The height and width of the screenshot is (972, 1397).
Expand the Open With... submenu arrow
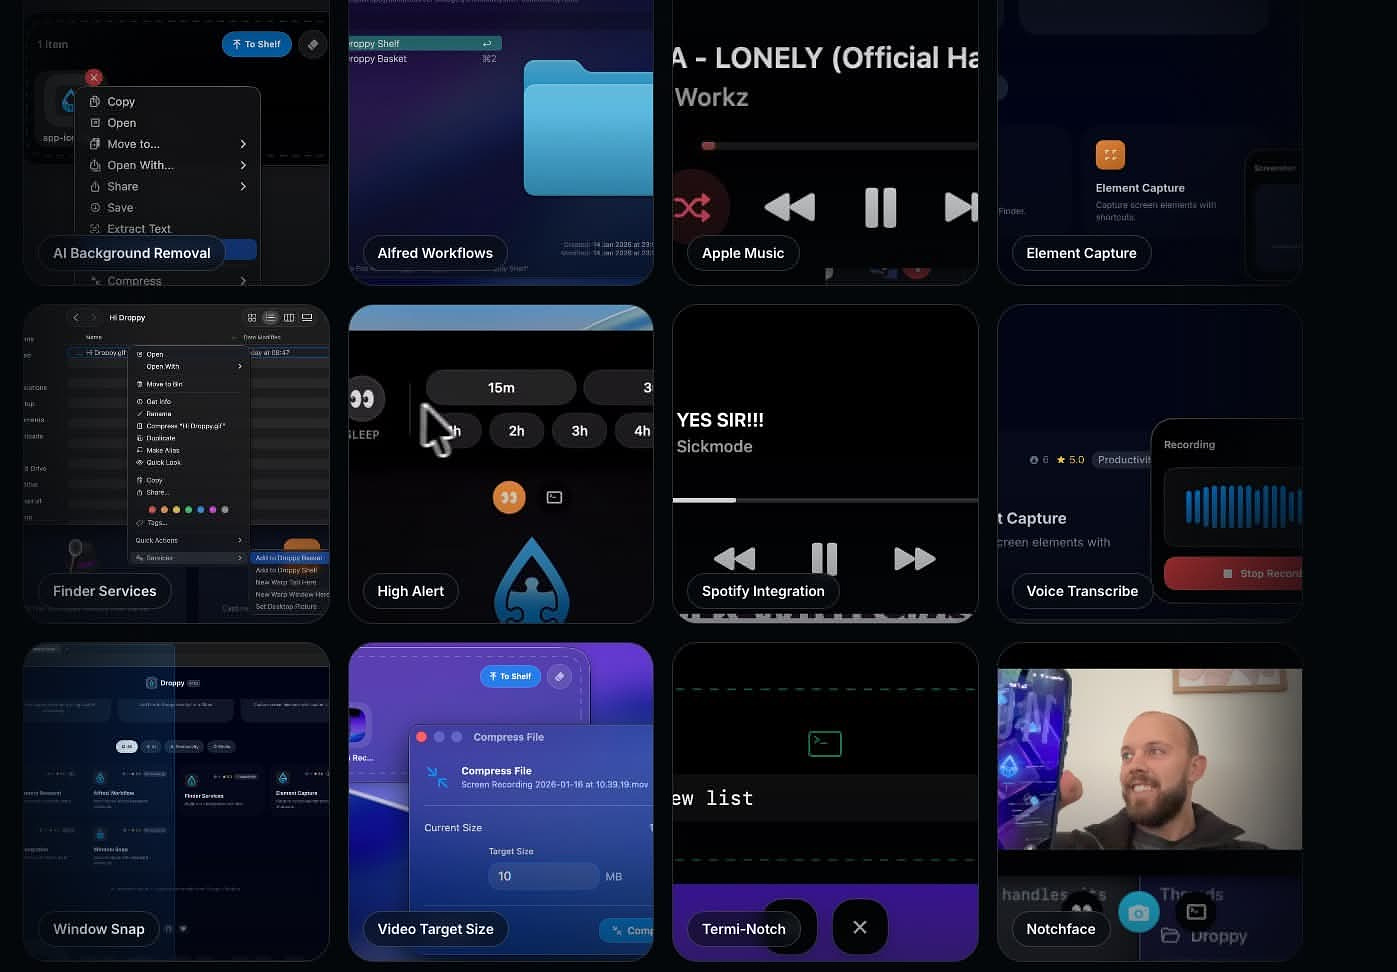[x=243, y=165]
